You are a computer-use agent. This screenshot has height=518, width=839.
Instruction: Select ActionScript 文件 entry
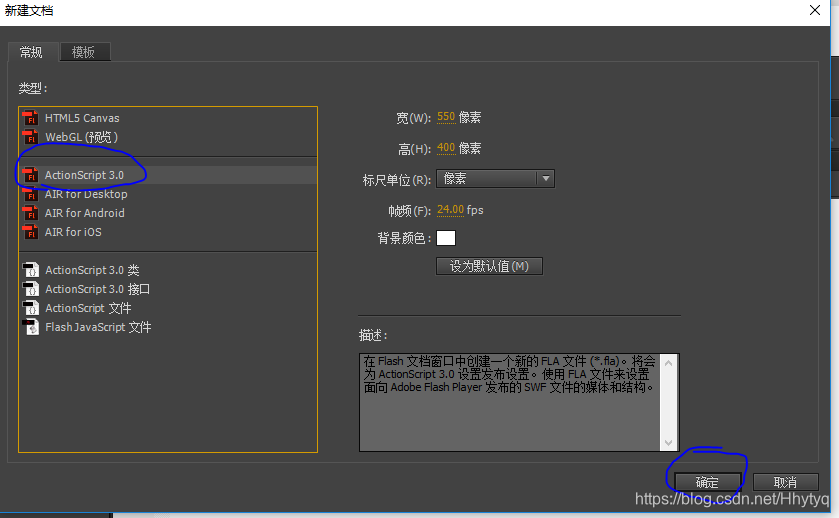point(168,308)
